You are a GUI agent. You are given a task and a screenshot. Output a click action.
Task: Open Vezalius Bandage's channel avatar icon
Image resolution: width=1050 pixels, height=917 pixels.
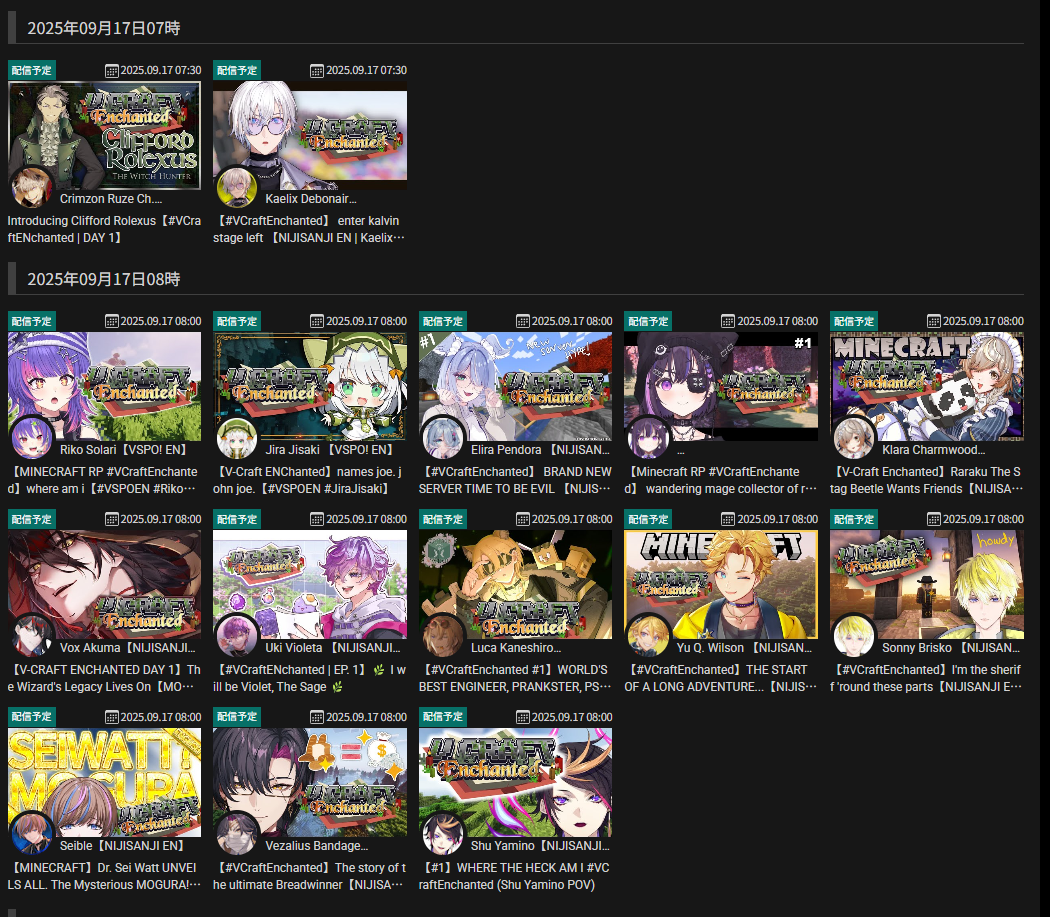point(236,834)
